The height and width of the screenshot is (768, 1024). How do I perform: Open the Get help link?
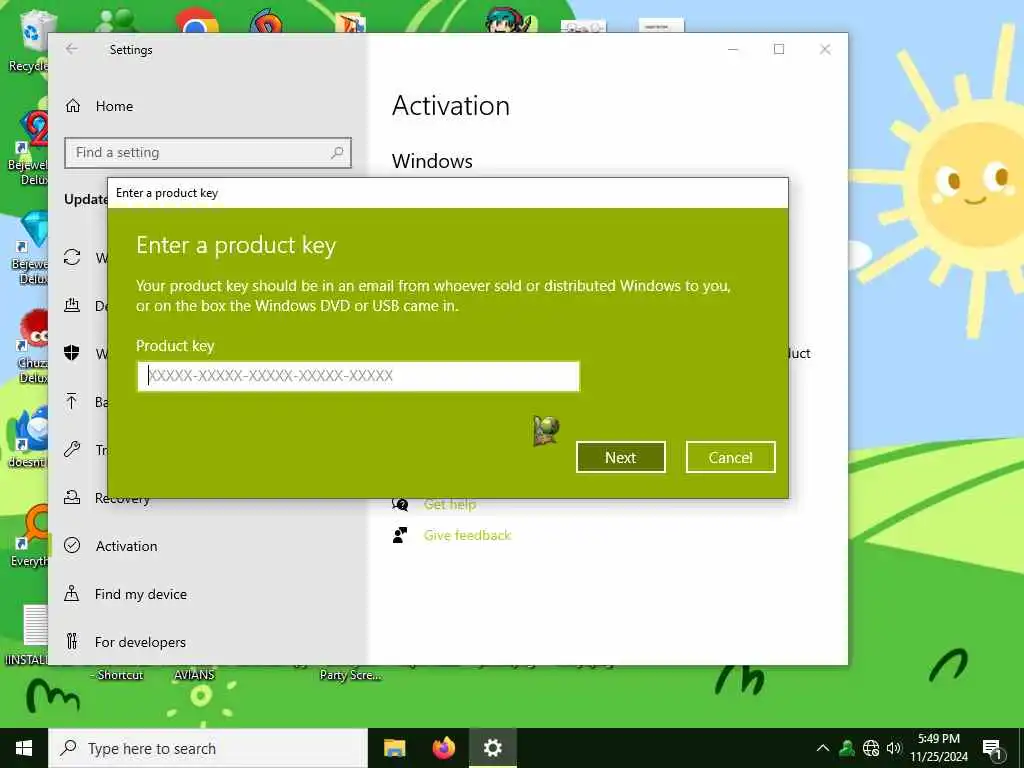tap(450, 504)
